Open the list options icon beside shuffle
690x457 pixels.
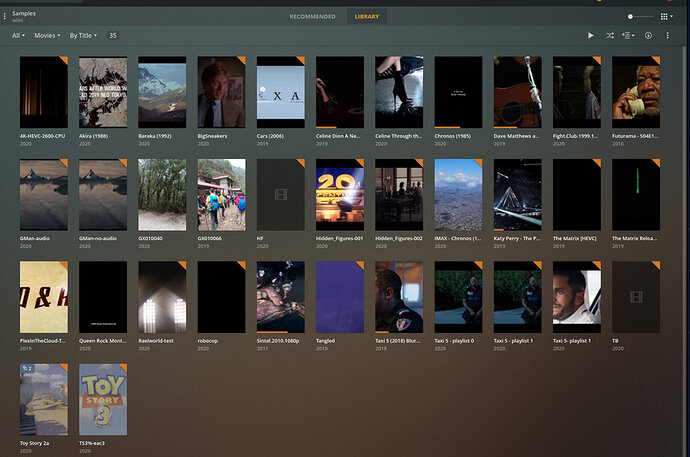coord(628,35)
